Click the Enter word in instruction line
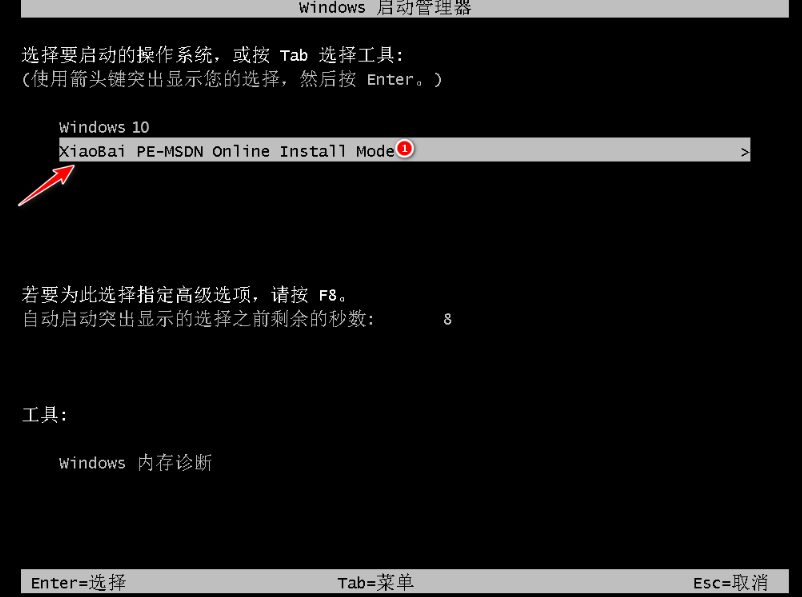The width and height of the screenshot is (802, 597). (x=390, y=79)
